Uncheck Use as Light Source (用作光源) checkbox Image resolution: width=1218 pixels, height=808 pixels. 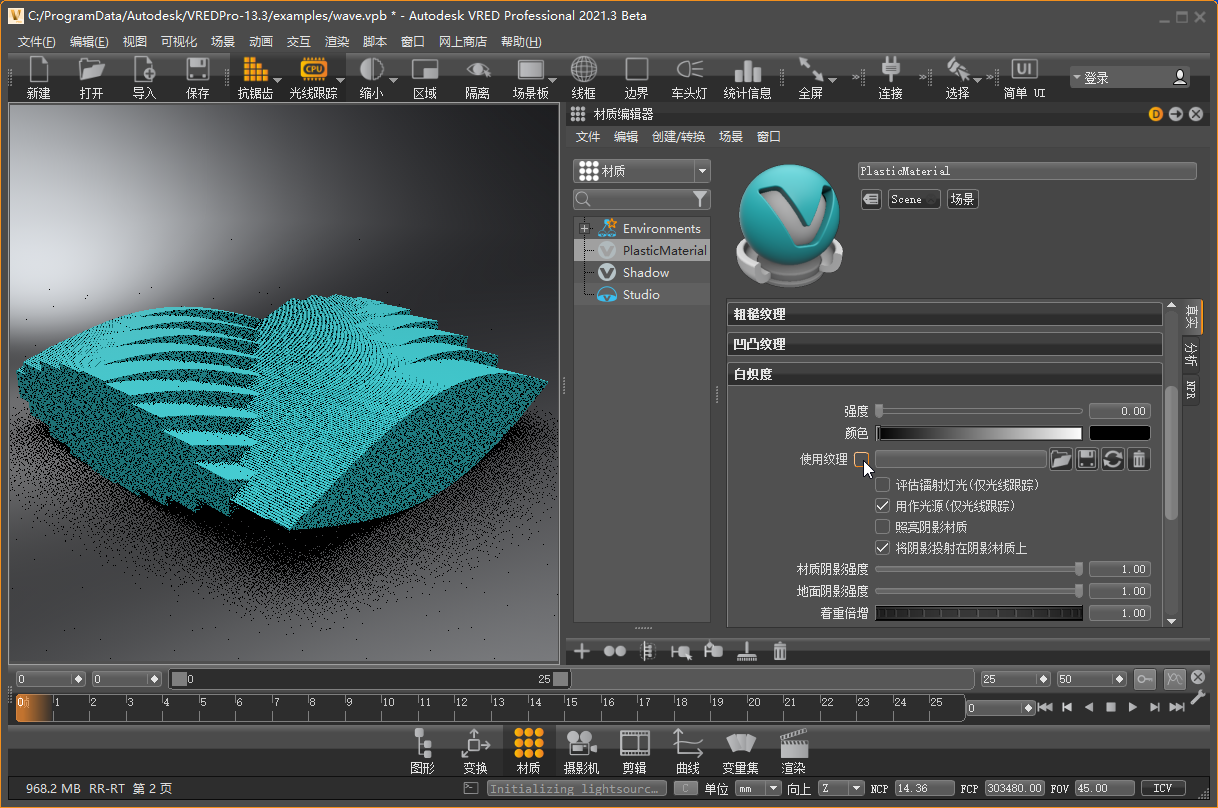[882, 506]
